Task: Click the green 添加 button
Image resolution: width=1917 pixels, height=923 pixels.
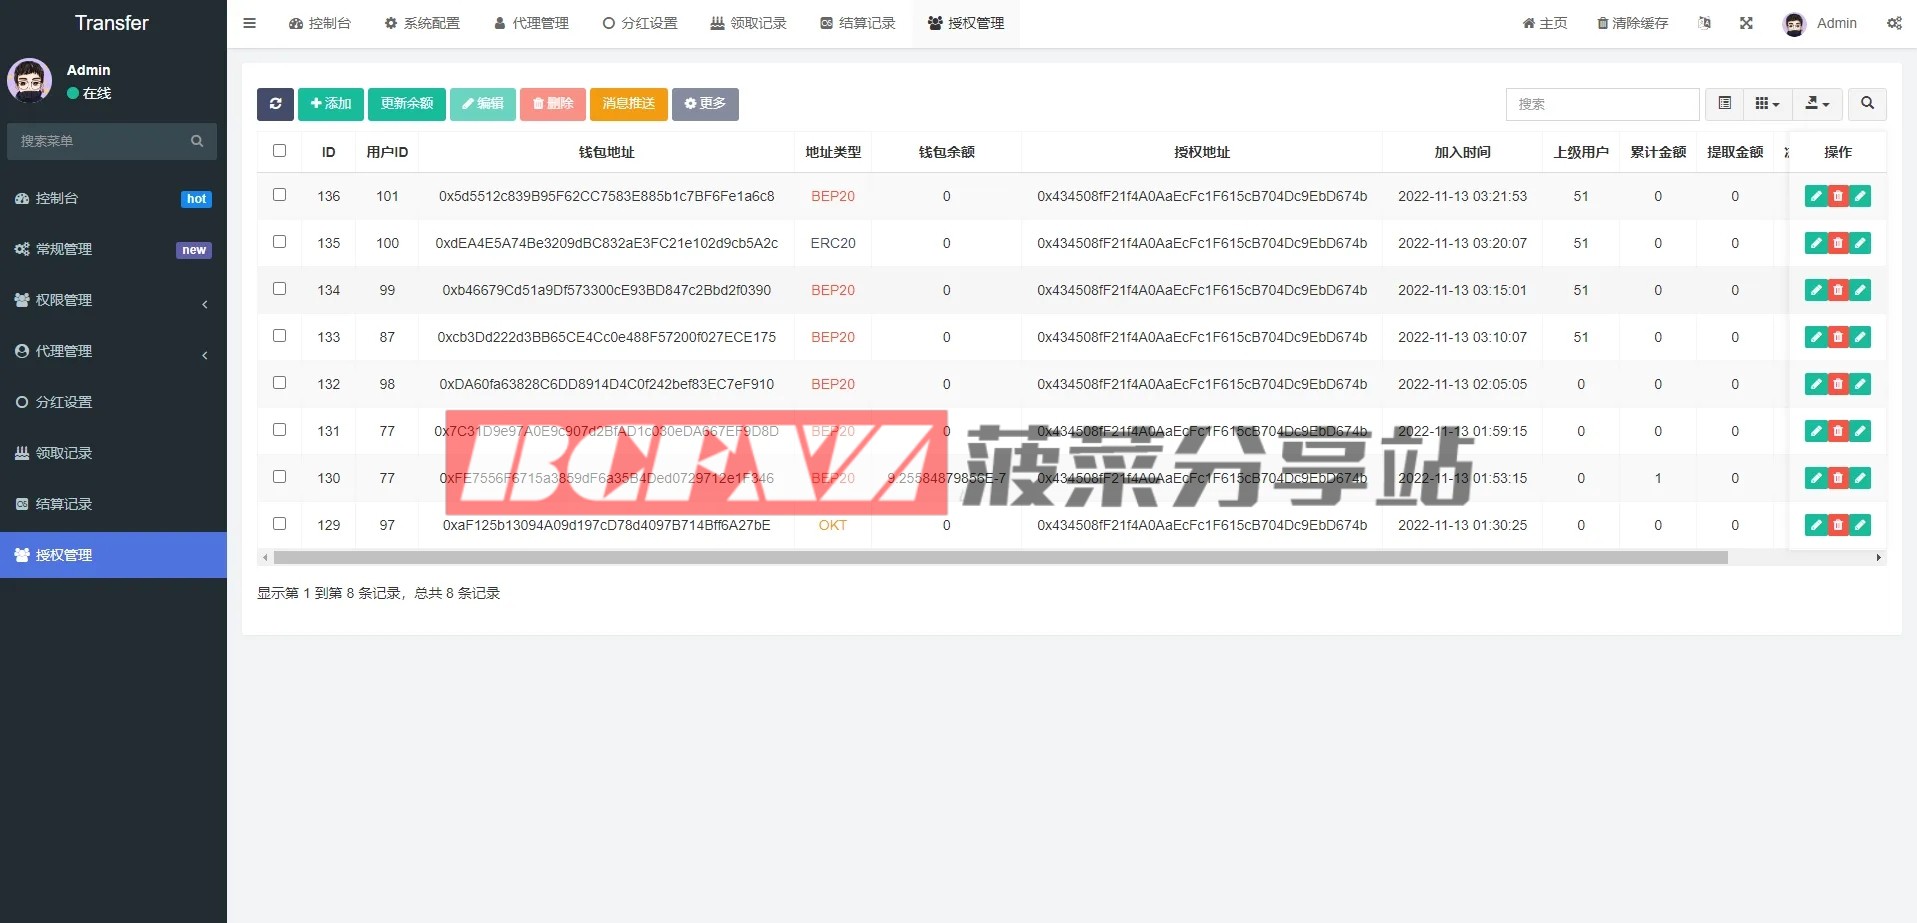Action: tap(330, 104)
